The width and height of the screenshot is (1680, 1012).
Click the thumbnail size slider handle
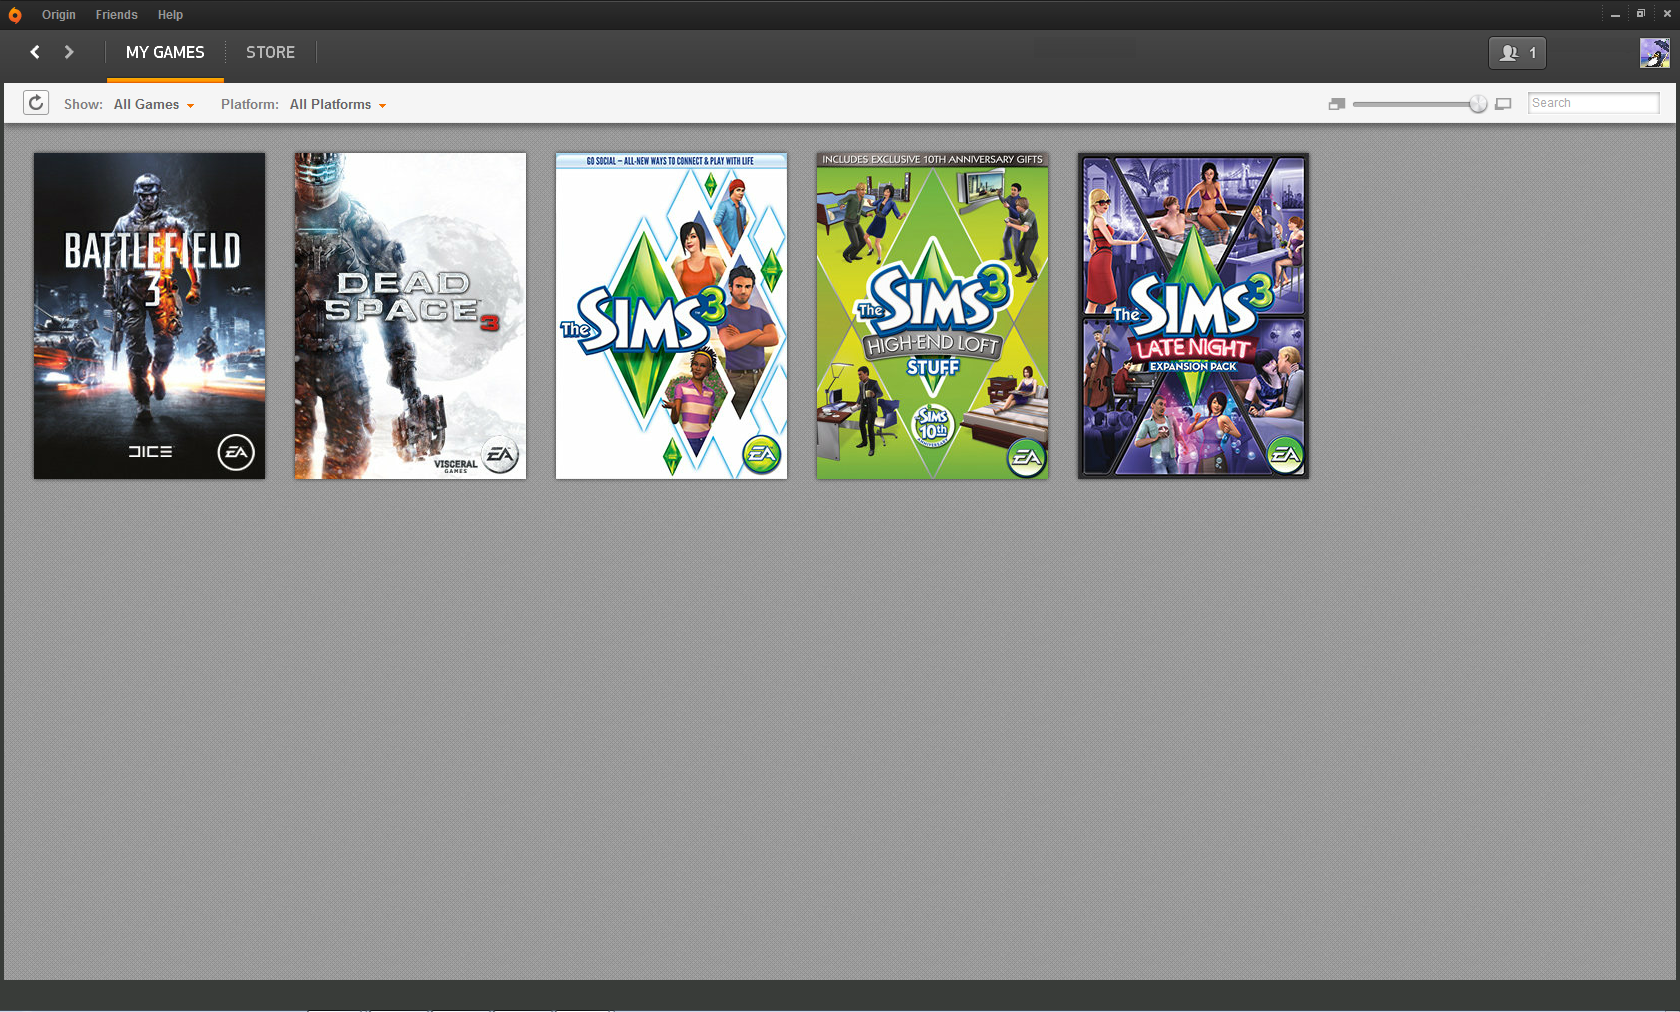coord(1478,104)
